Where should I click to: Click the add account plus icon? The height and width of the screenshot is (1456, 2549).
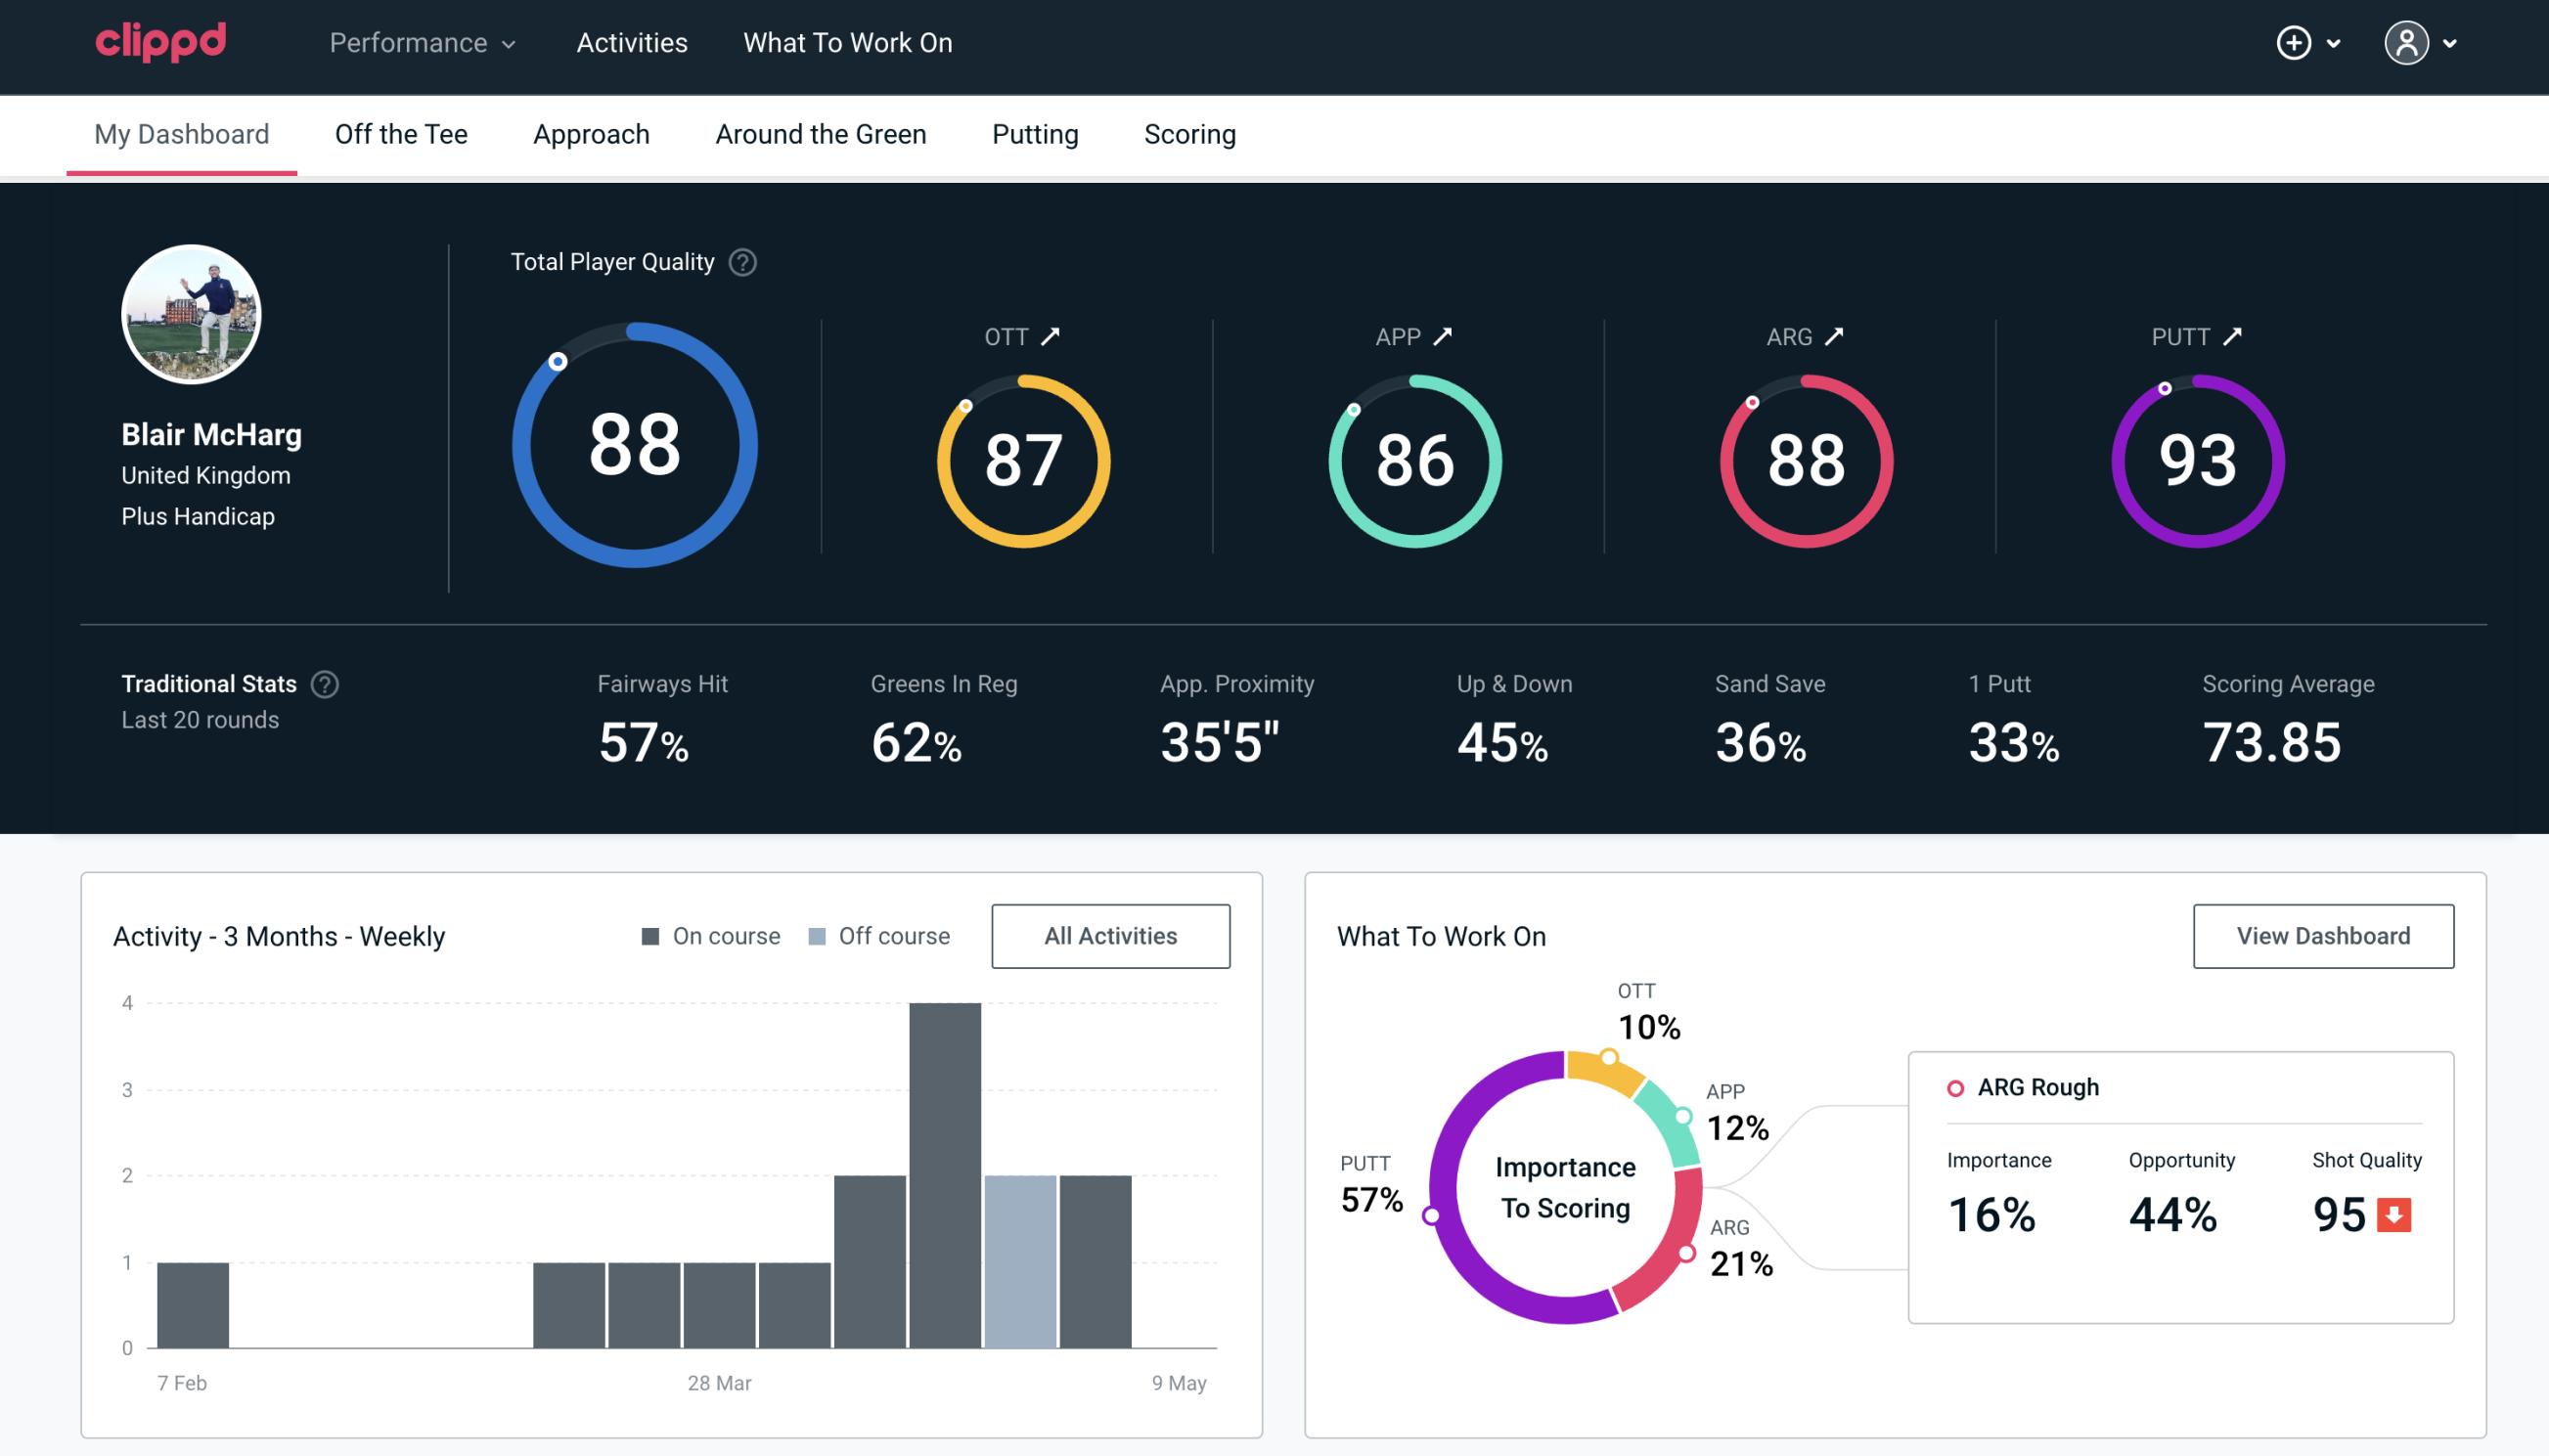pyautogui.click(x=2294, y=42)
